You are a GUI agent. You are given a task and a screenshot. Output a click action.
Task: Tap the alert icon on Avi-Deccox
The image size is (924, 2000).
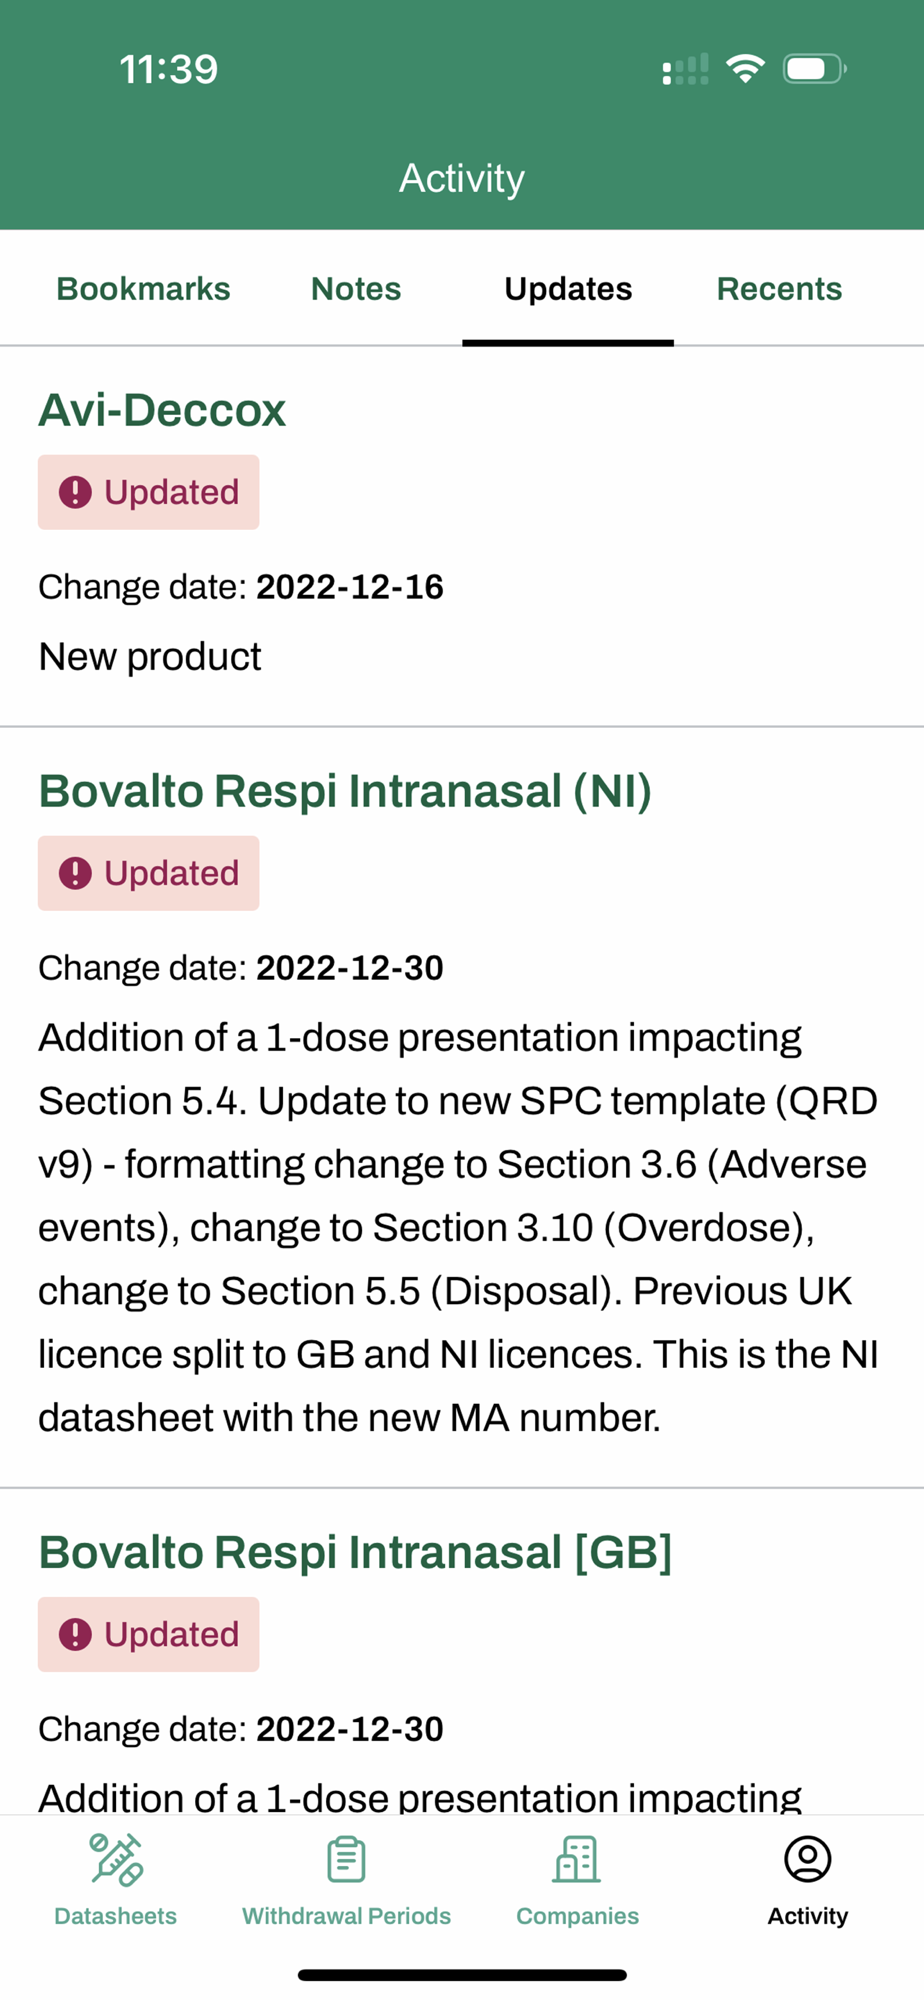[x=75, y=492]
